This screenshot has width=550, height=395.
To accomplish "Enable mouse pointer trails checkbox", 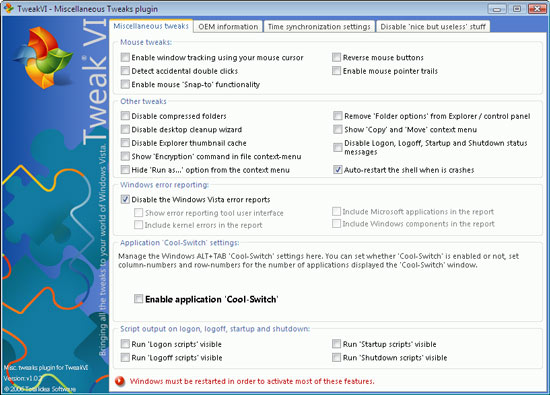I will click(x=336, y=71).
